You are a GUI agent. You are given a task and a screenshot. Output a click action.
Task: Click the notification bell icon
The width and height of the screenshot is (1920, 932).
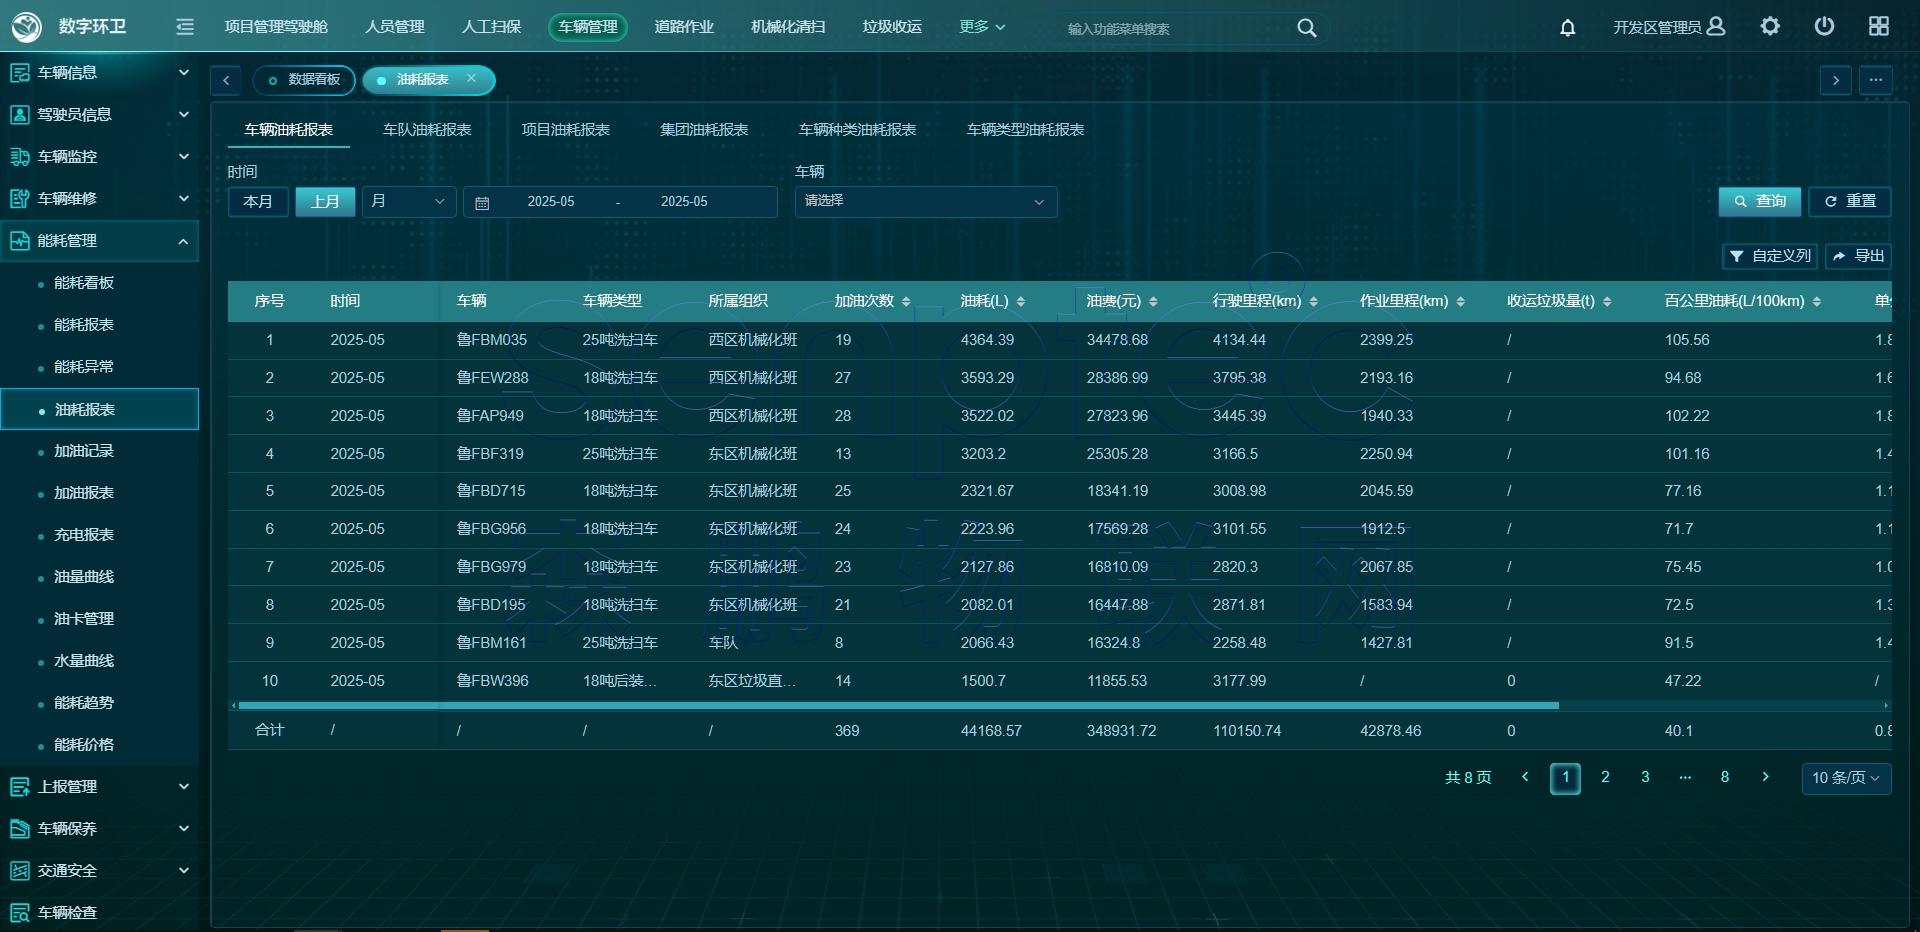point(1567,28)
